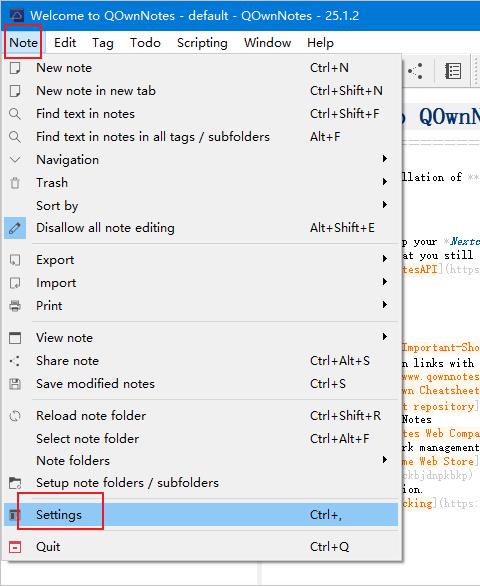This screenshot has height=586, width=480.
Task: Click the share icon in toolbar
Action: tap(415, 71)
